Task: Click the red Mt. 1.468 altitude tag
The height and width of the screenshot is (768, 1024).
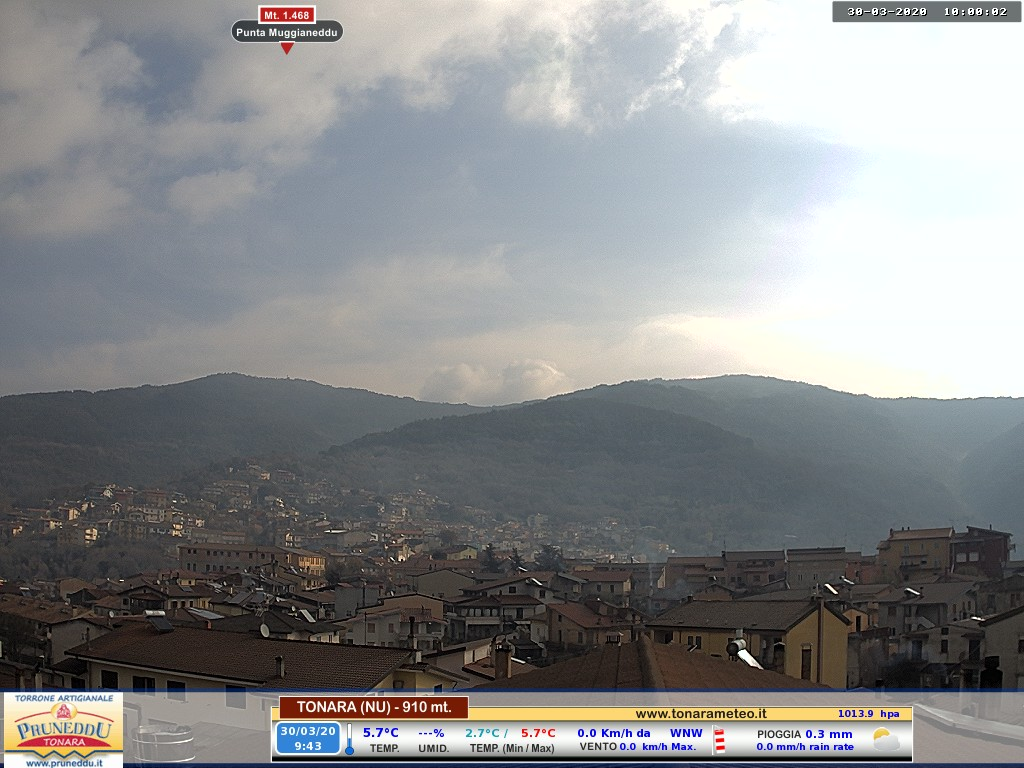Action: tap(287, 14)
